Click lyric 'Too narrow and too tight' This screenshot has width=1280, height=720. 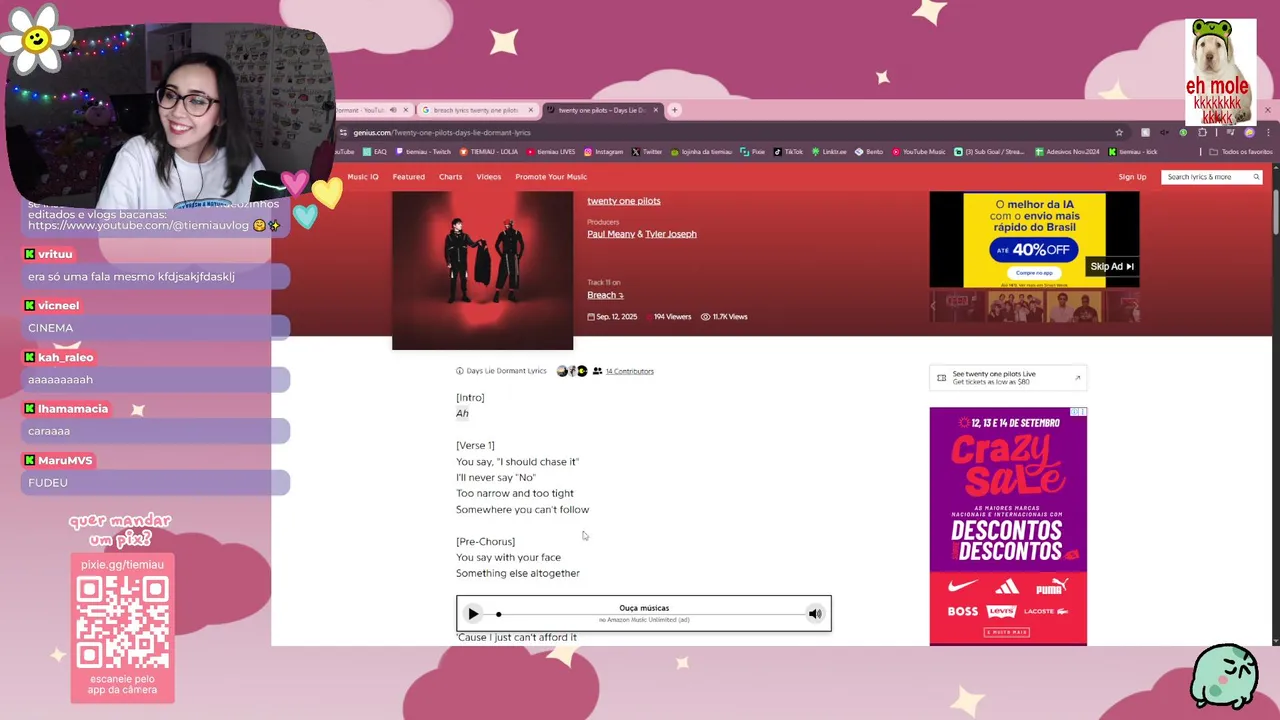point(515,493)
